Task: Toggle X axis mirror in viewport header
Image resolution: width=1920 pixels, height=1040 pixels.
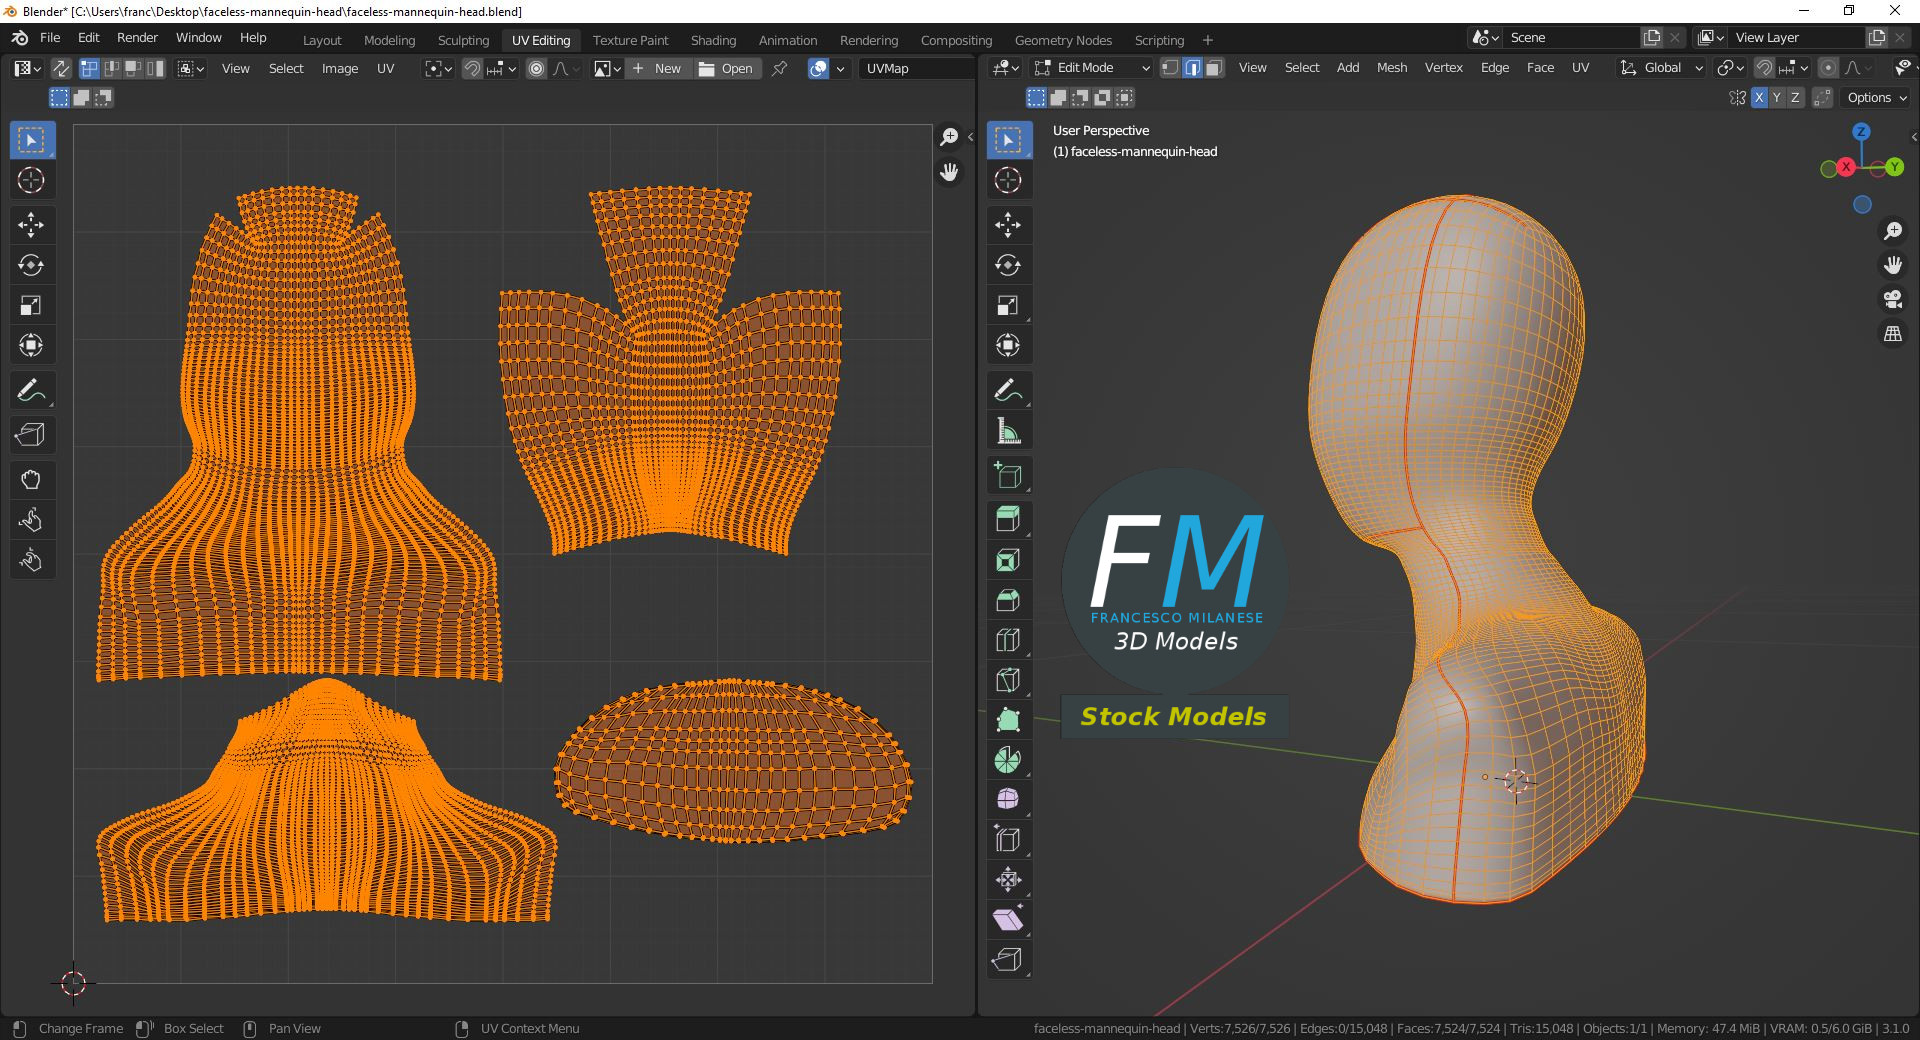Action: click(x=1759, y=97)
